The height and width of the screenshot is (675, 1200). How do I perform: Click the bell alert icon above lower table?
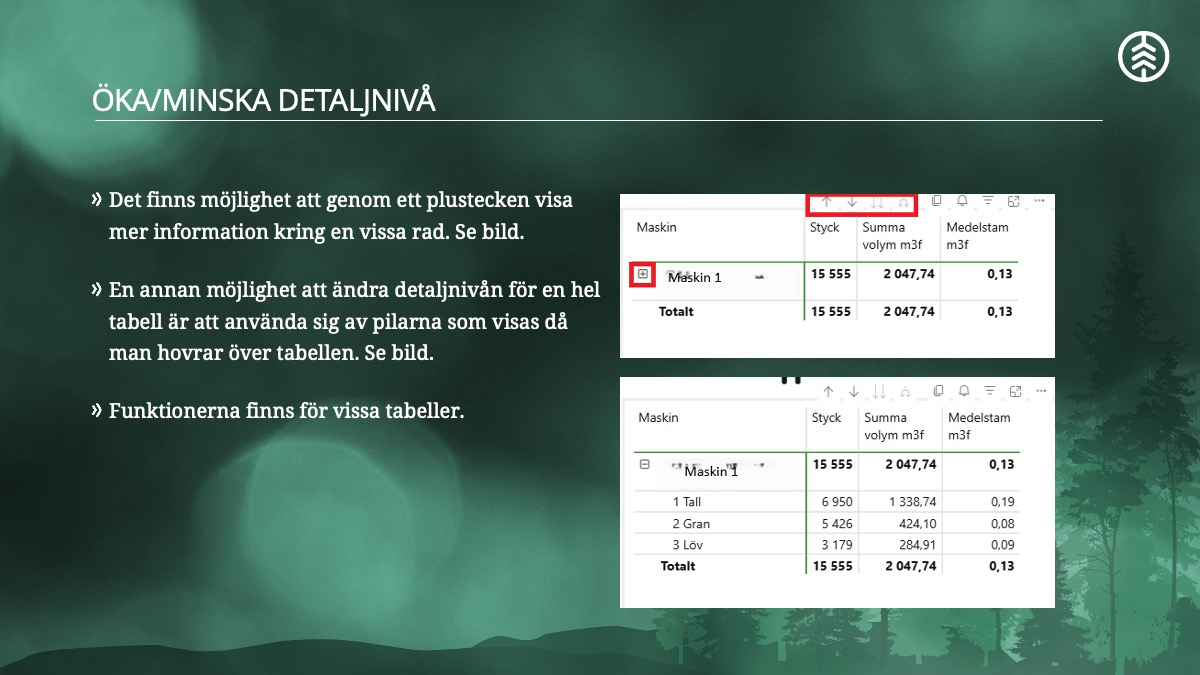(x=964, y=391)
